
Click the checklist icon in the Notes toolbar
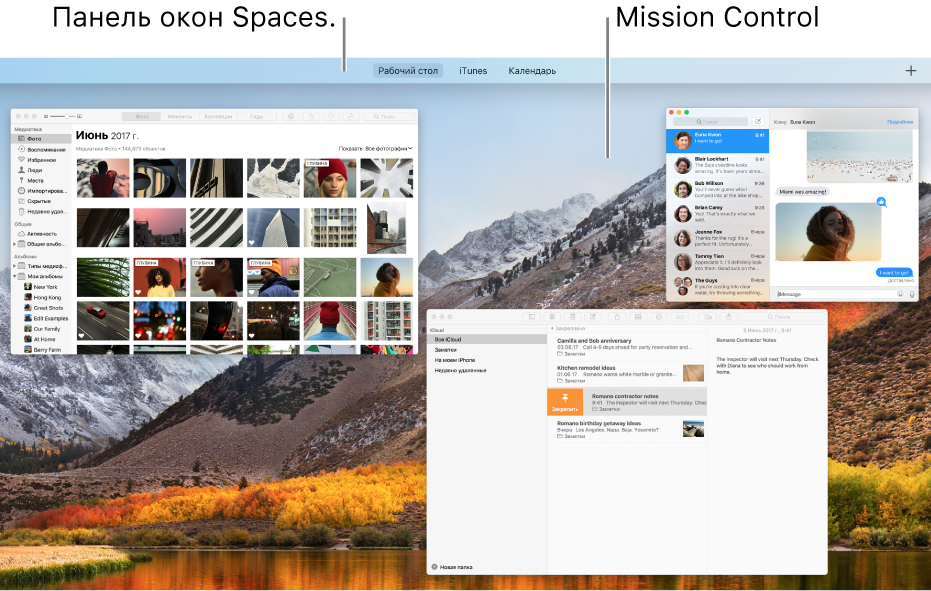click(658, 317)
